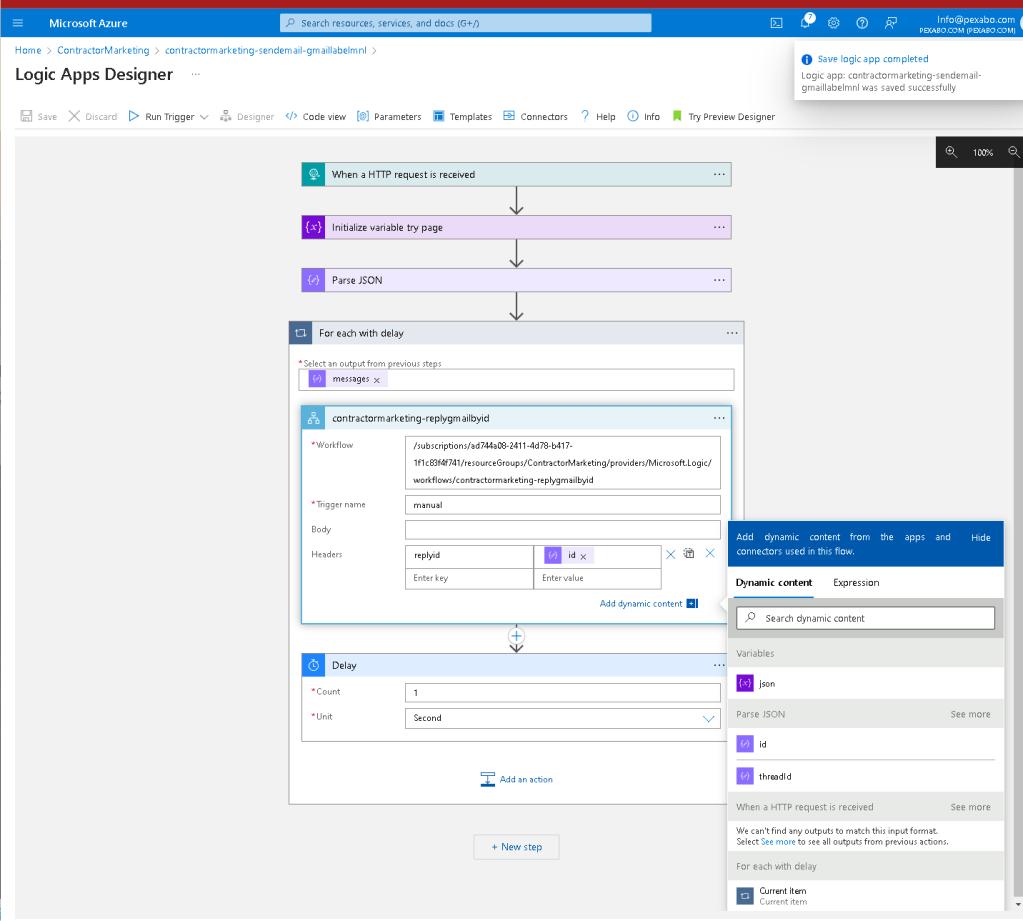Go to Home breadcrumb
Viewport: 1023px width, 921px height.
click(x=28, y=50)
